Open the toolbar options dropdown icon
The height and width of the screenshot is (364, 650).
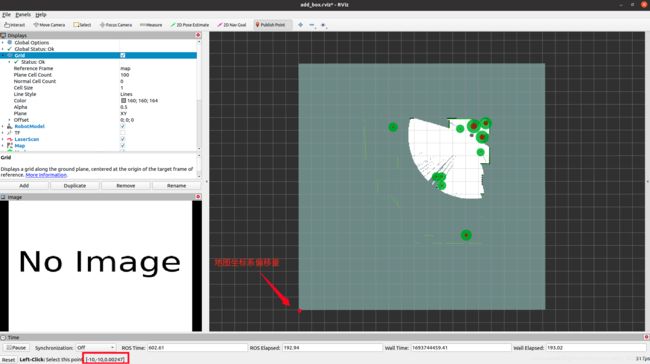click(323, 25)
